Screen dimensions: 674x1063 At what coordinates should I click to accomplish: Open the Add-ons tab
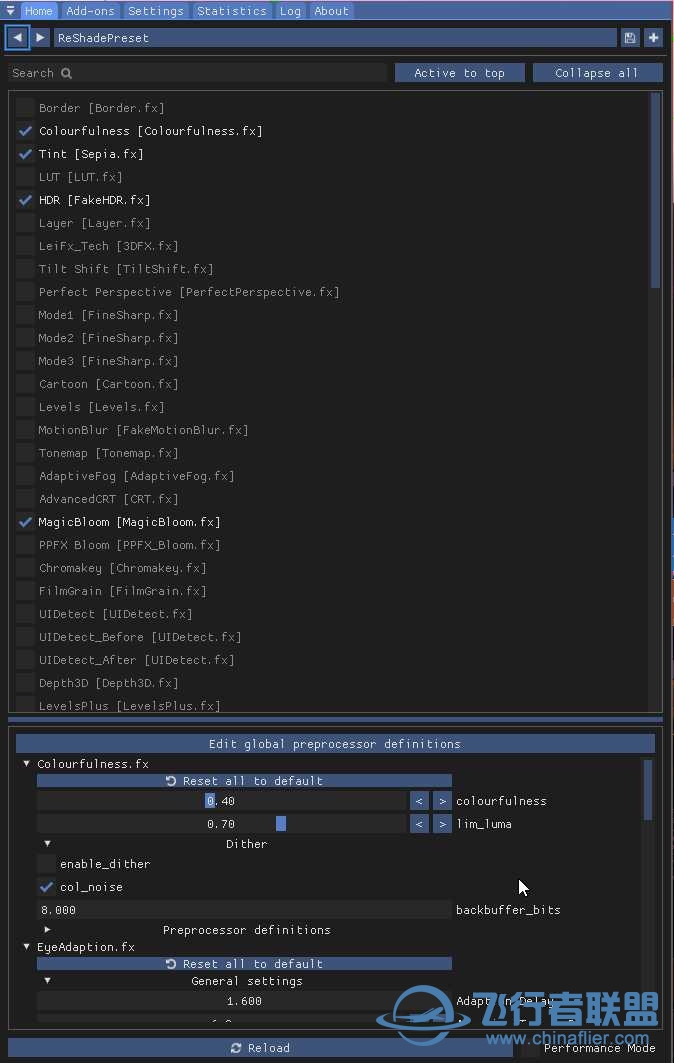click(x=90, y=11)
